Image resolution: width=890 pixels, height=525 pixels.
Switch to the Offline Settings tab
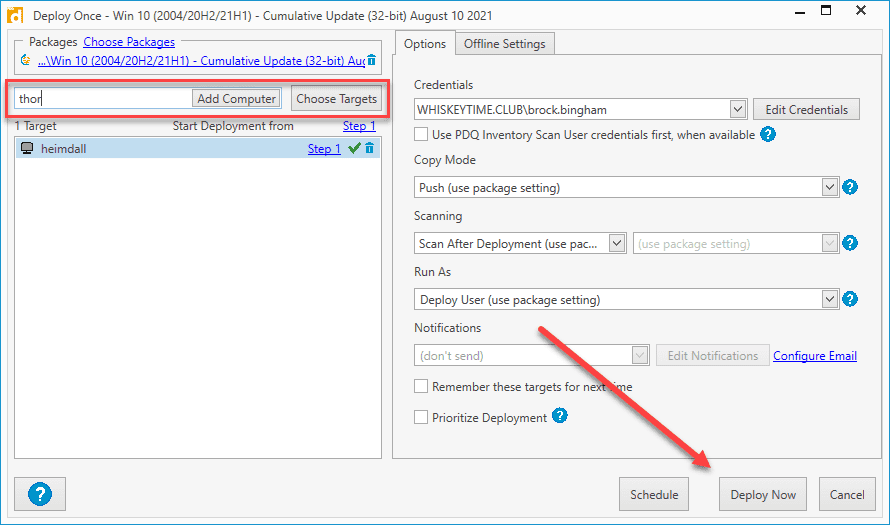(x=505, y=44)
